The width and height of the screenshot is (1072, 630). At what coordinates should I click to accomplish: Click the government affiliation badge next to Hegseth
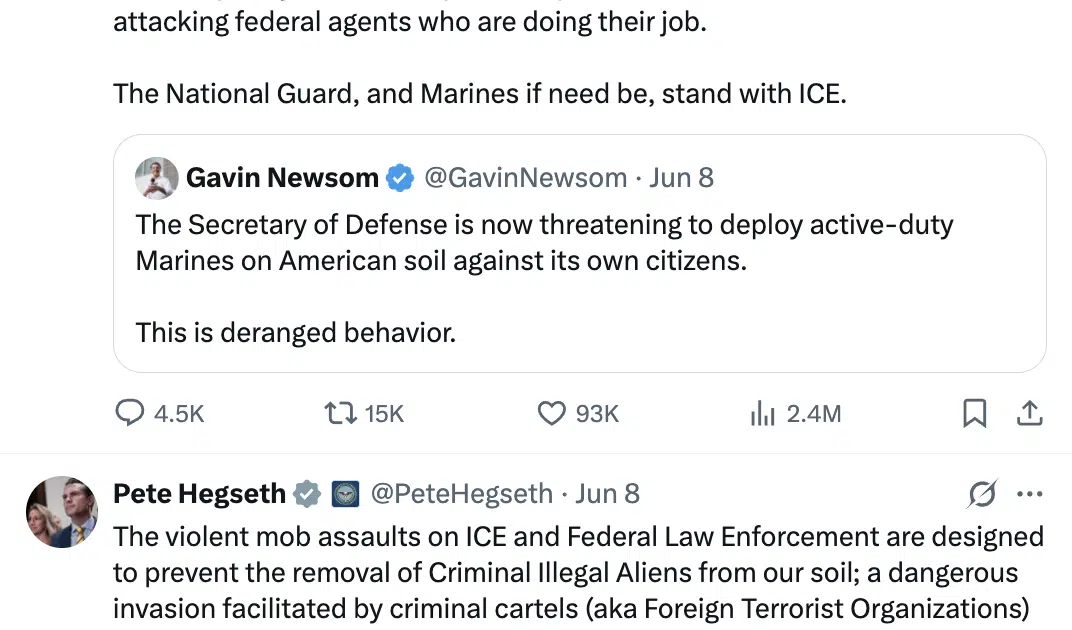(x=345, y=493)
